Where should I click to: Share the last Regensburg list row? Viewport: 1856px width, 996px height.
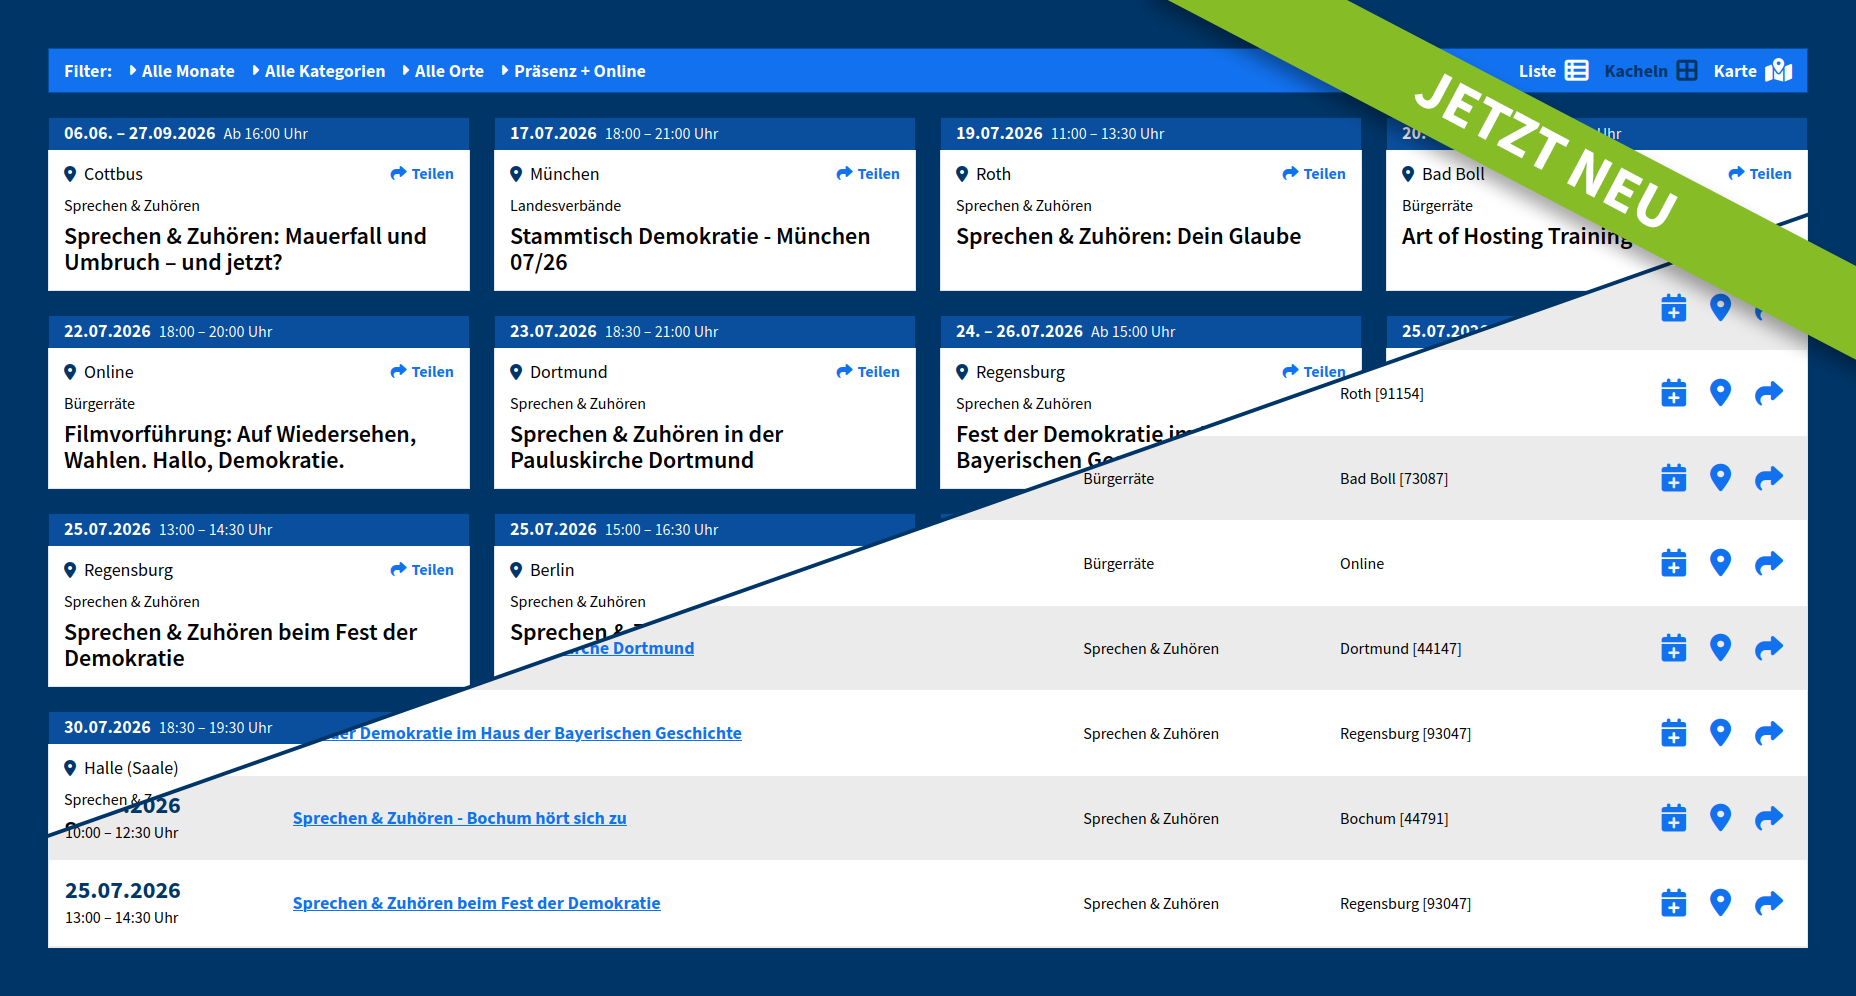click(1769, 903)
